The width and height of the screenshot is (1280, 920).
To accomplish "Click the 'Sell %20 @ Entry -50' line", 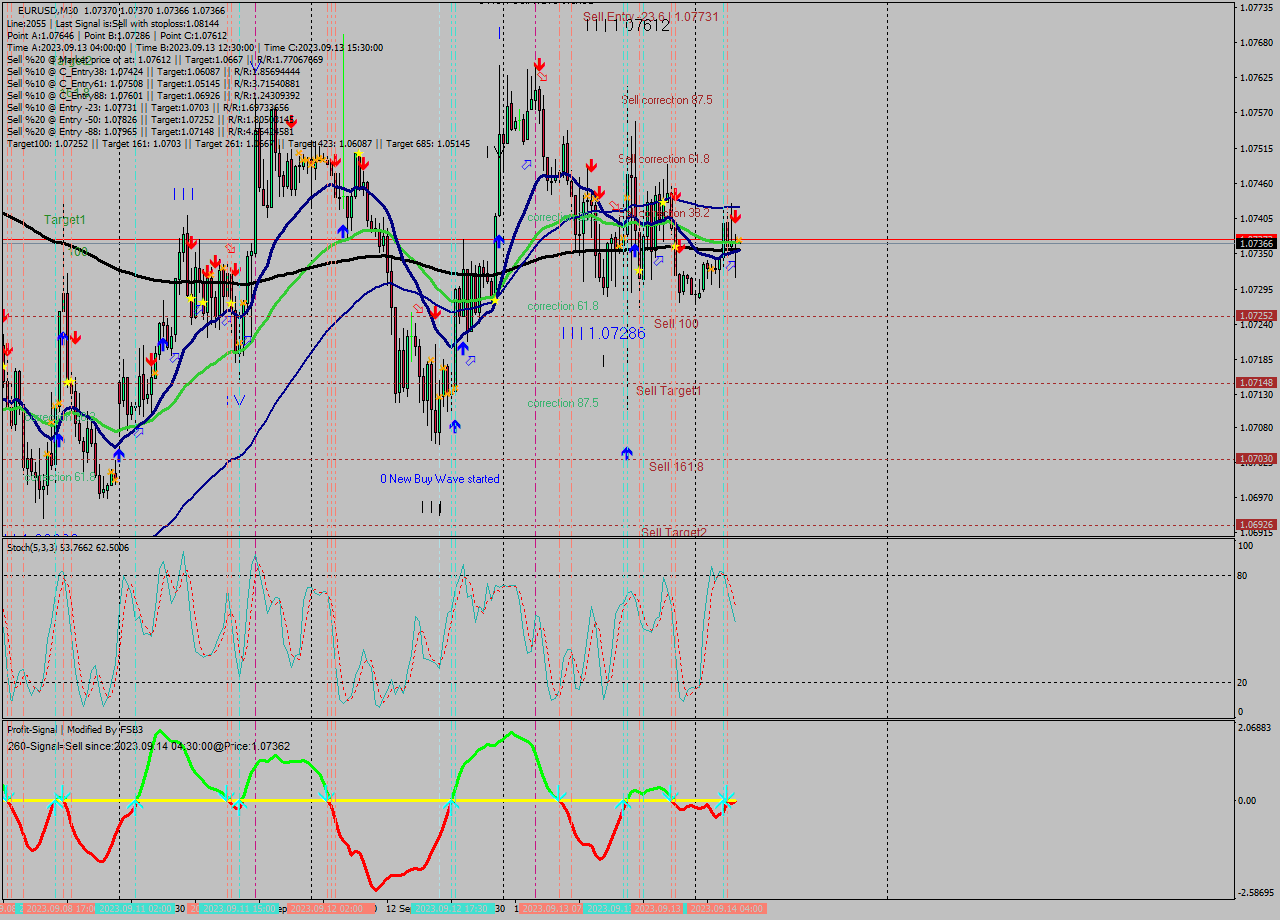I will coord(150,119).
